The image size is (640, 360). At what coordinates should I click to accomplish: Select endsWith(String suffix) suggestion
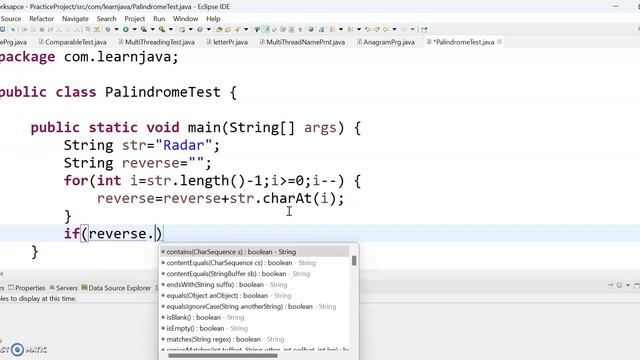click(254, 284)
